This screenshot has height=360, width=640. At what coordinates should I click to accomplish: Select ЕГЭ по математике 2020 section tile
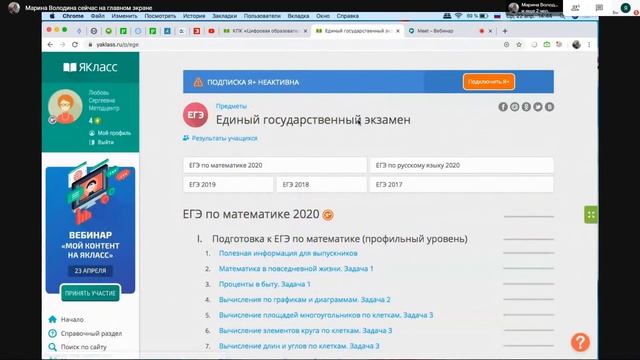pos(275,165)
